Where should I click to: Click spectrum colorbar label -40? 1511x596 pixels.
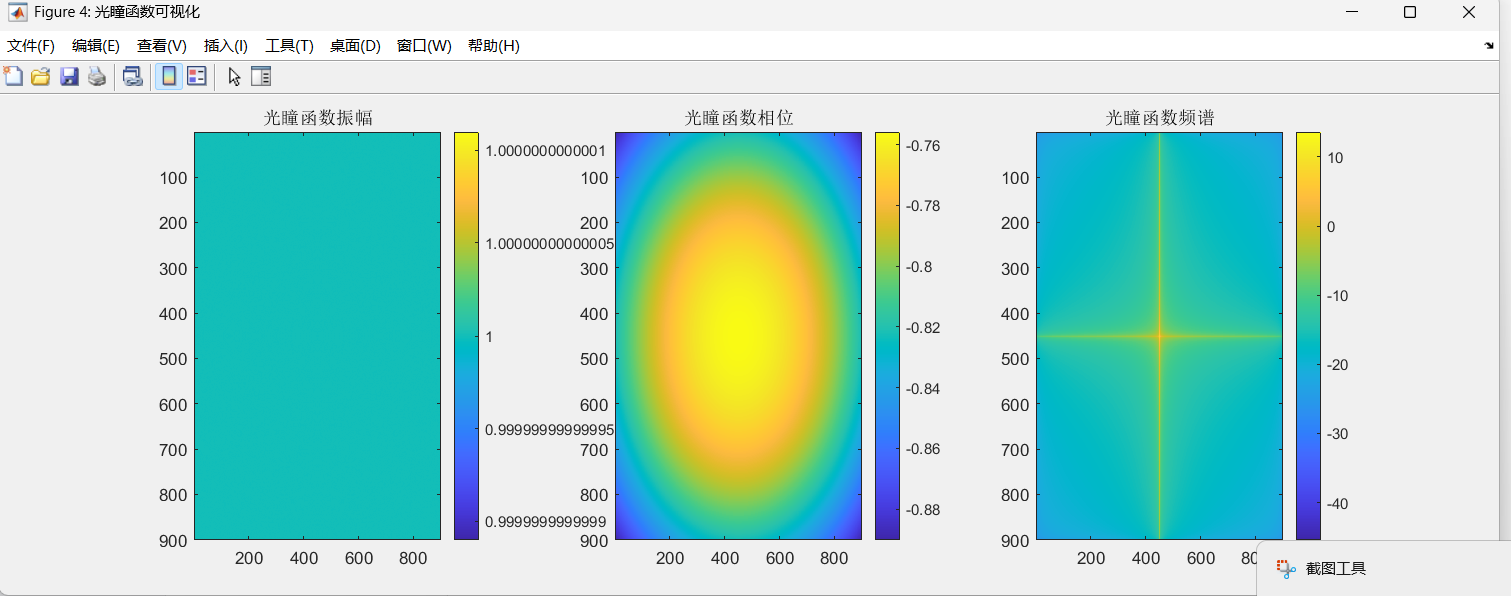point(1337,503)
